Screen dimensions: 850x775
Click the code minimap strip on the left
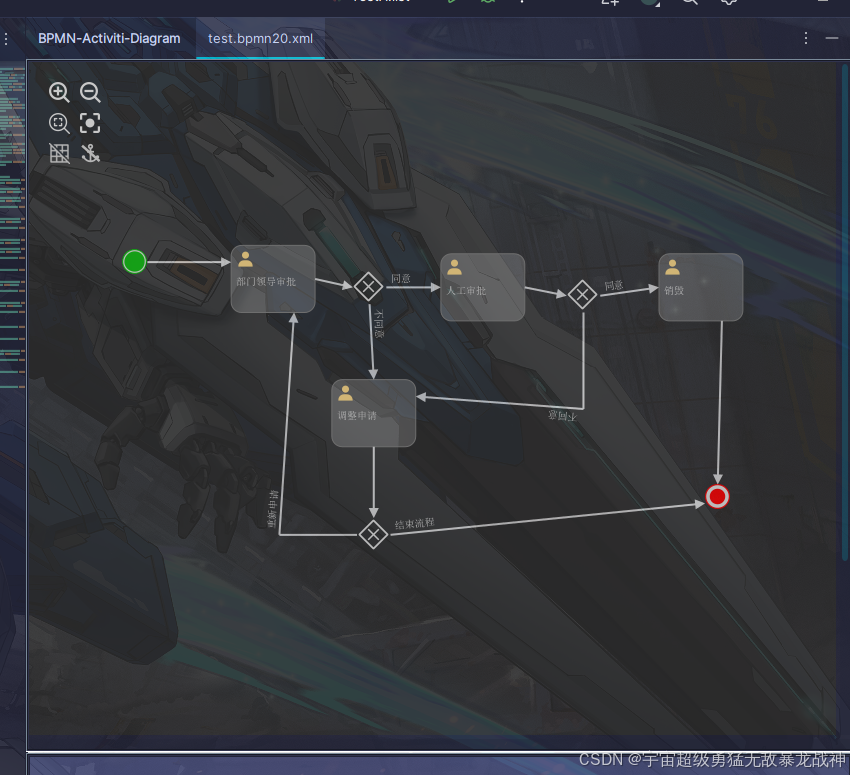point(12,228)
